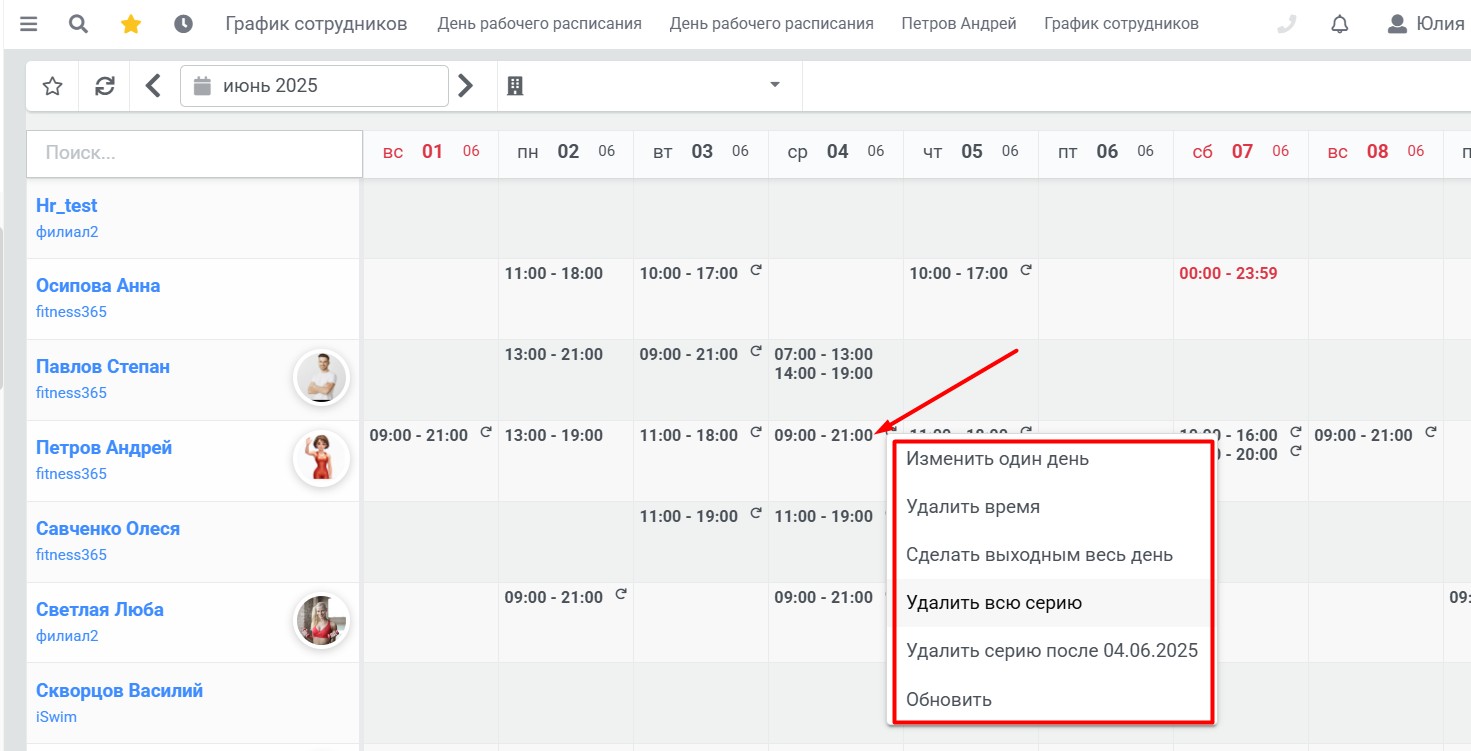Go to the next month with the right arrow
Image resolution: width=1471 pixels, height=751 pixels.
click(465, 86)
